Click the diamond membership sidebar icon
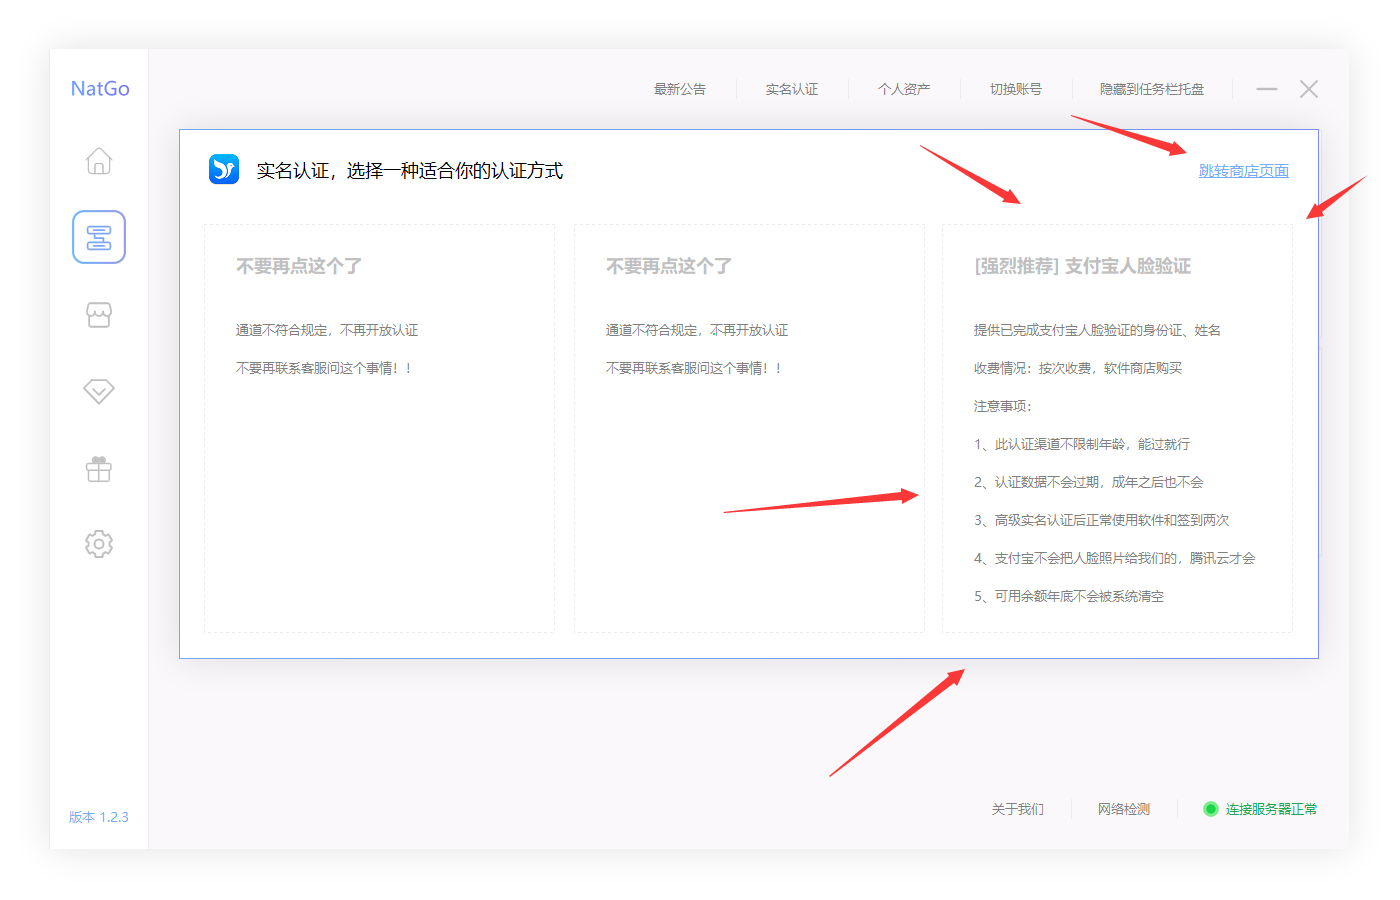The width and height of the screenshot is (1400, 900). point(98,390)
